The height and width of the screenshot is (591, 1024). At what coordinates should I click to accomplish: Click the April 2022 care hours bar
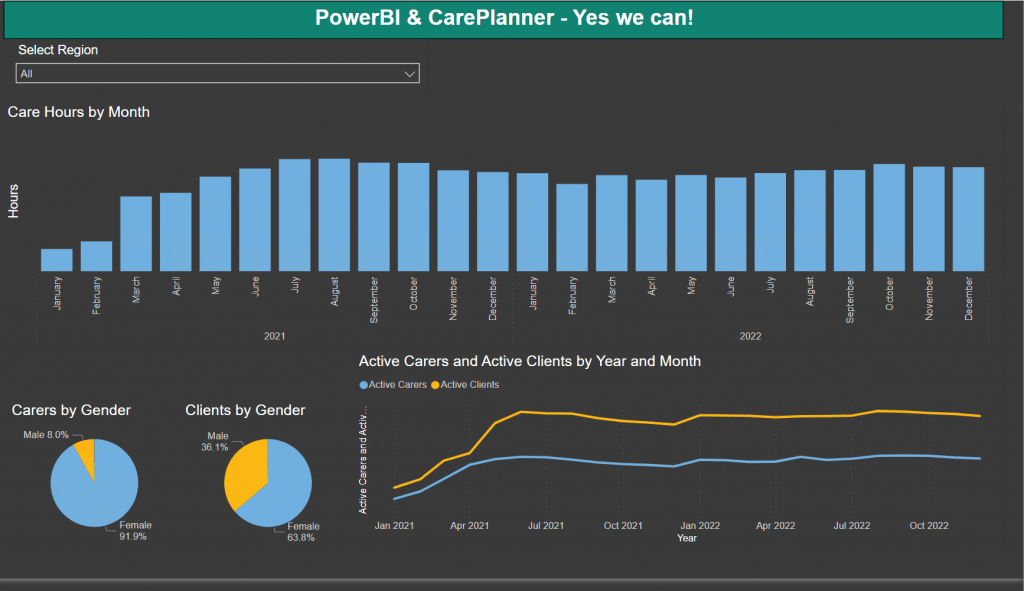(651, 225)
